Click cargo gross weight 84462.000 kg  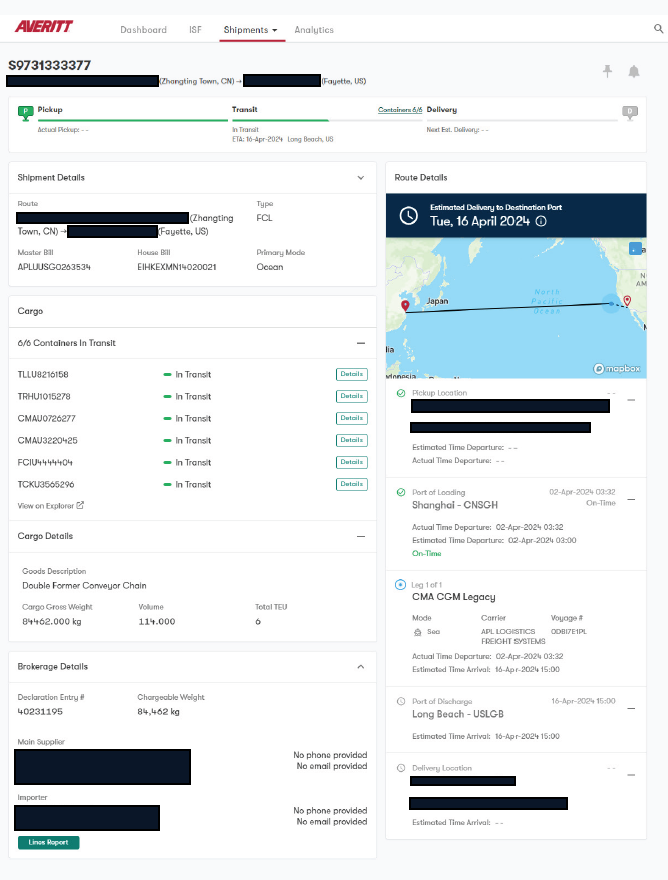(x=52, y=621)
